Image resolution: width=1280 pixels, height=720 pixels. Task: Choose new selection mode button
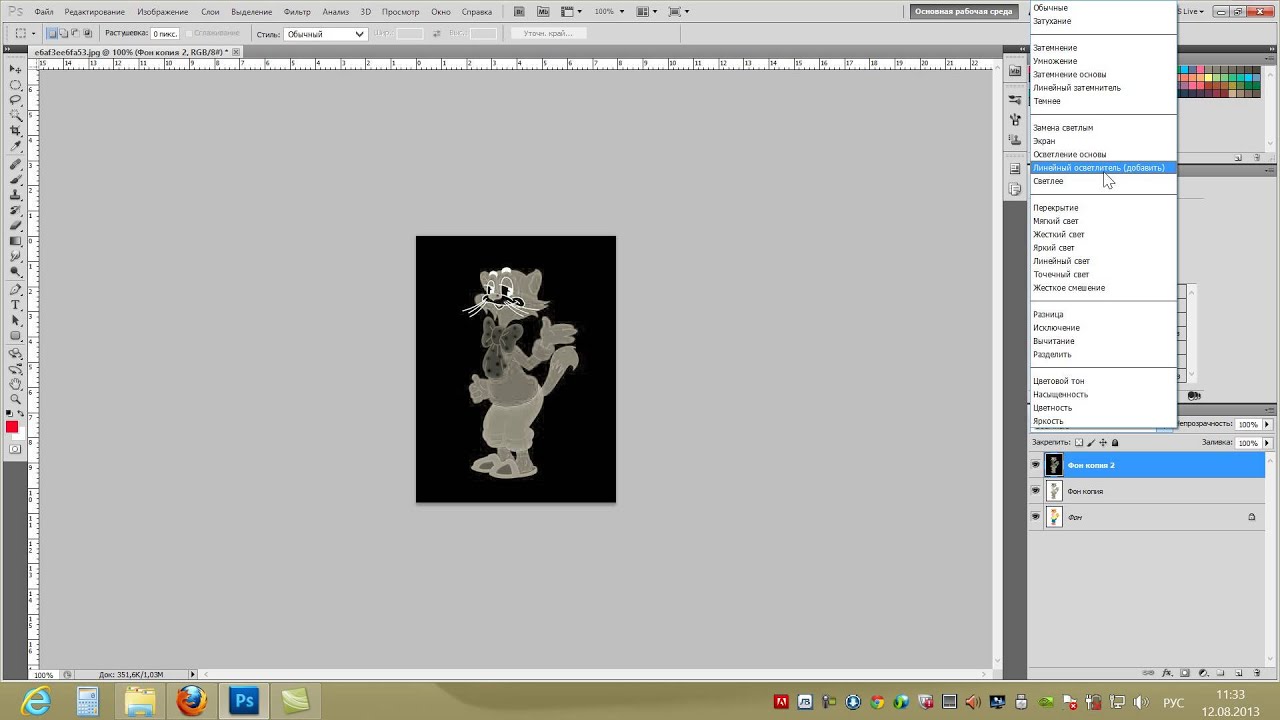[x=53, y=34]
